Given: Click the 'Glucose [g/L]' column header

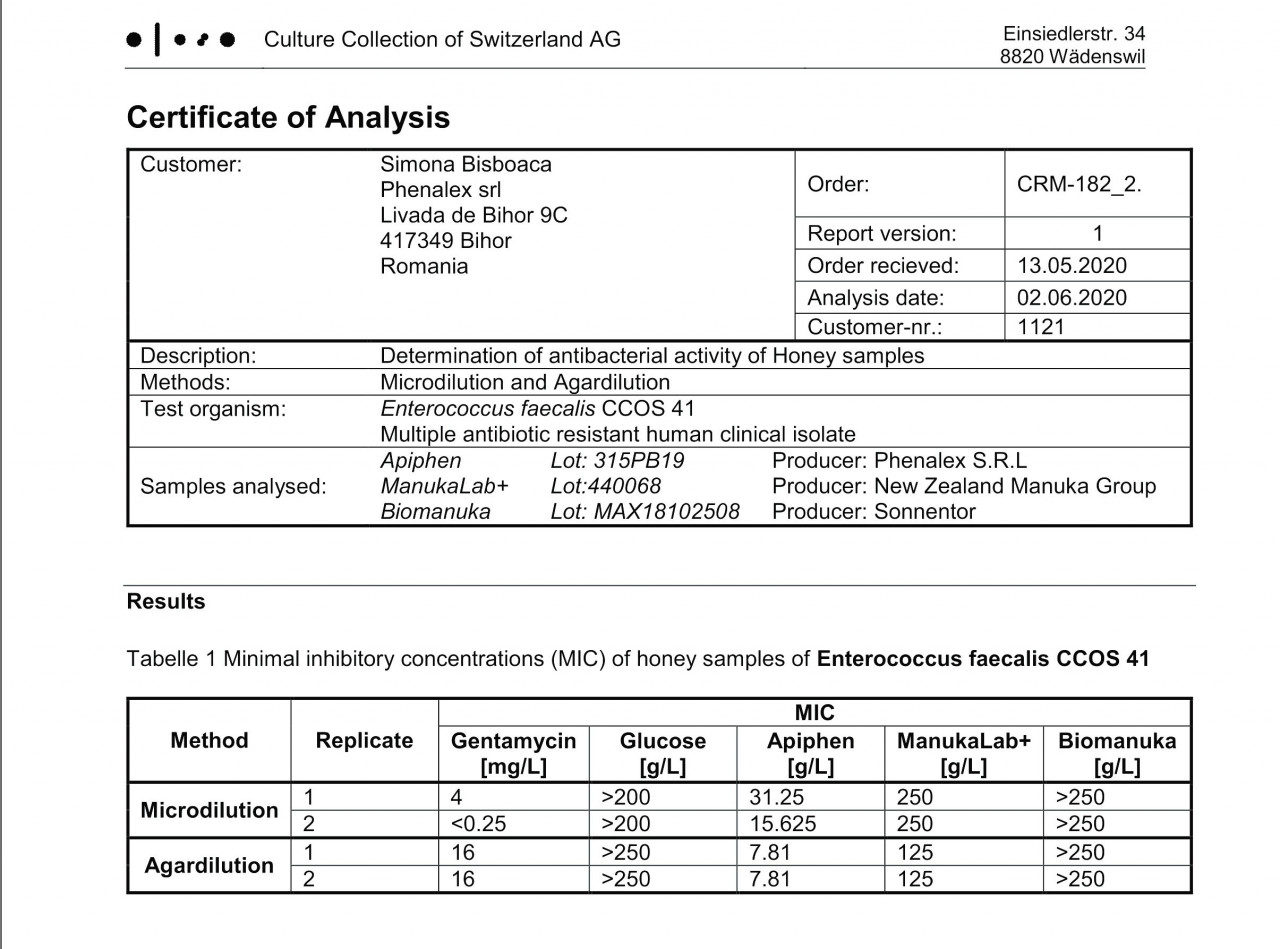Looking at the screenshot, I should coord(662,754).
